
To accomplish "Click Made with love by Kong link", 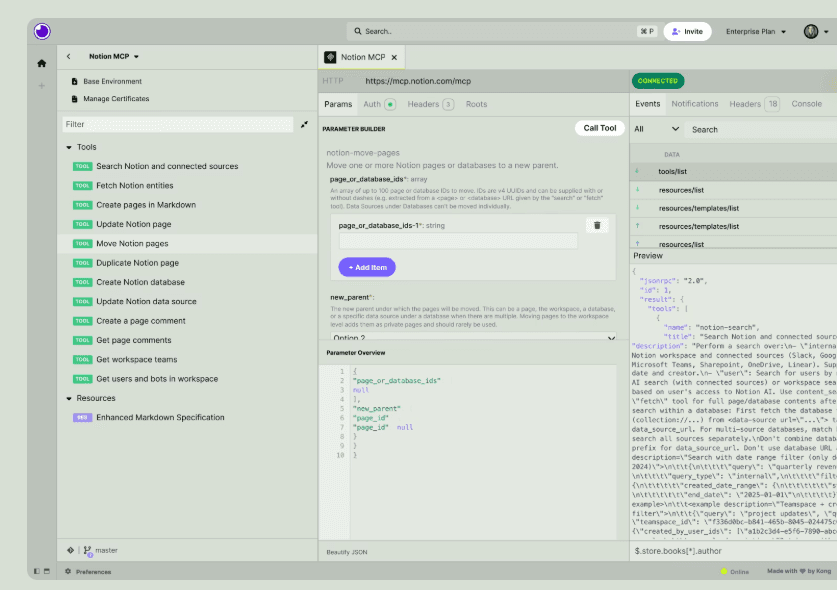I will click(x=799, y=571).
